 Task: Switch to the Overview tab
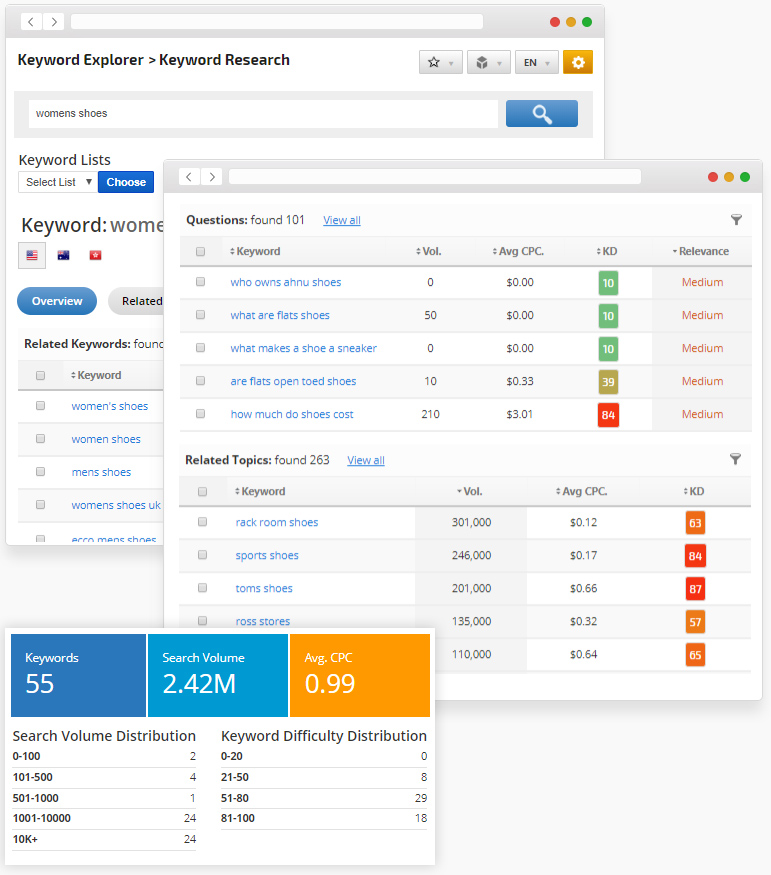pyautogui.click(x=57, y=301)
